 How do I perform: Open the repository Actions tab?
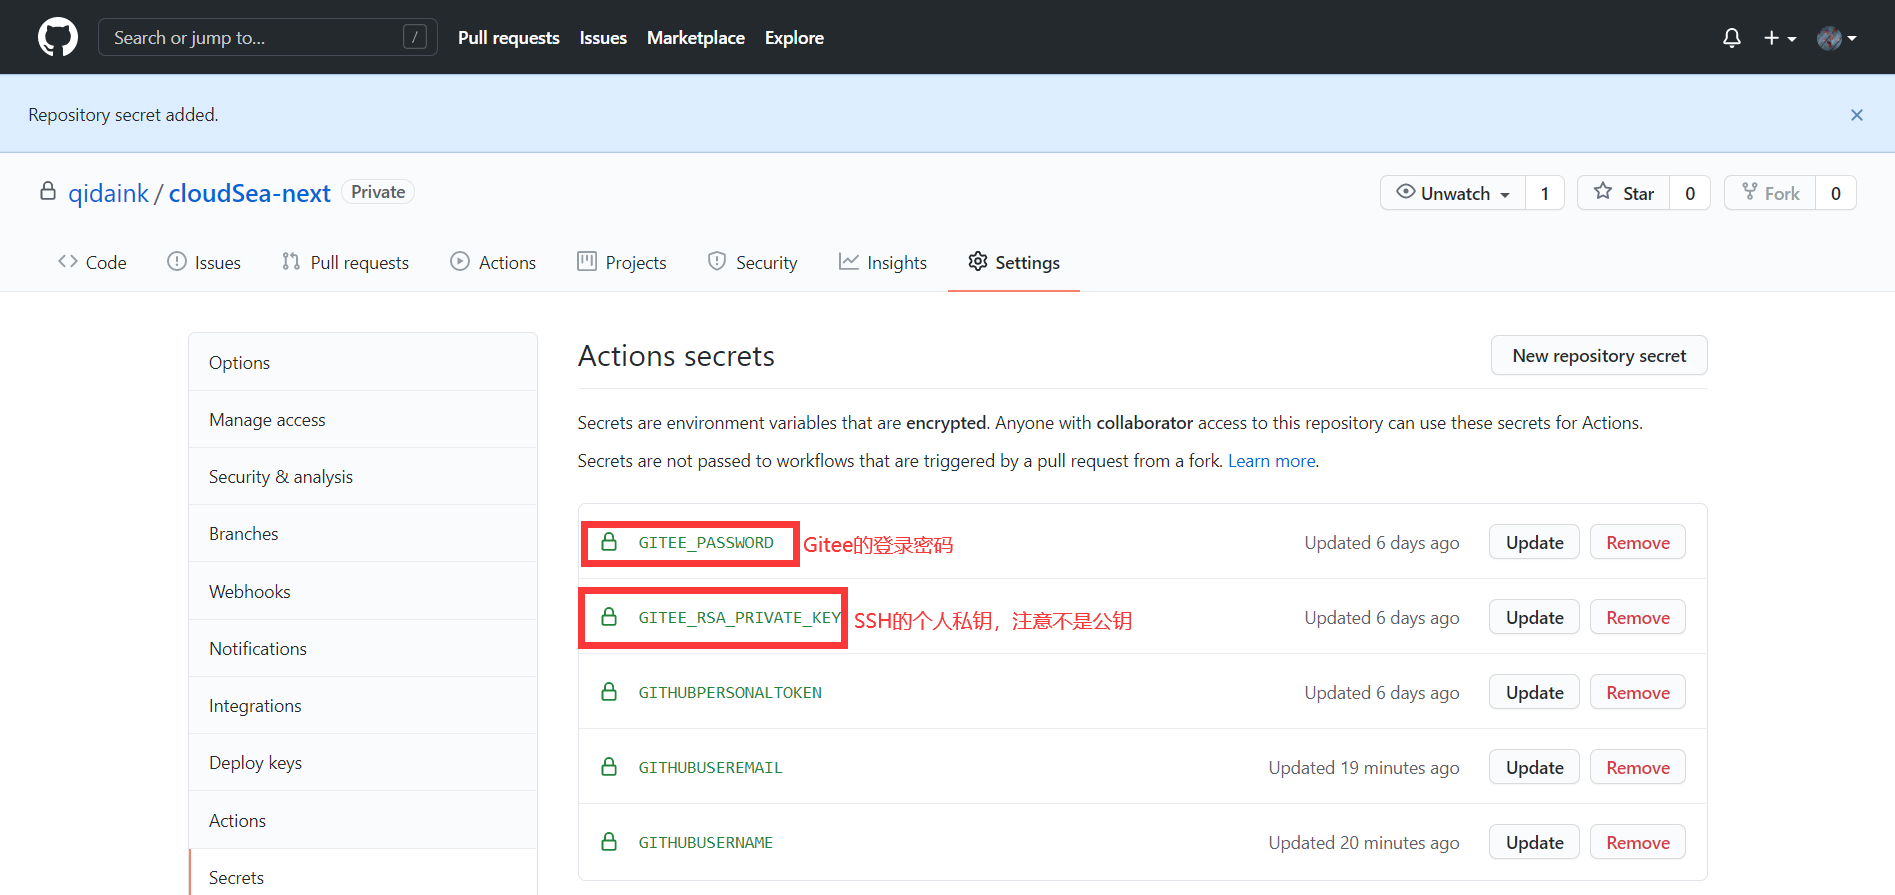(493, 262)
